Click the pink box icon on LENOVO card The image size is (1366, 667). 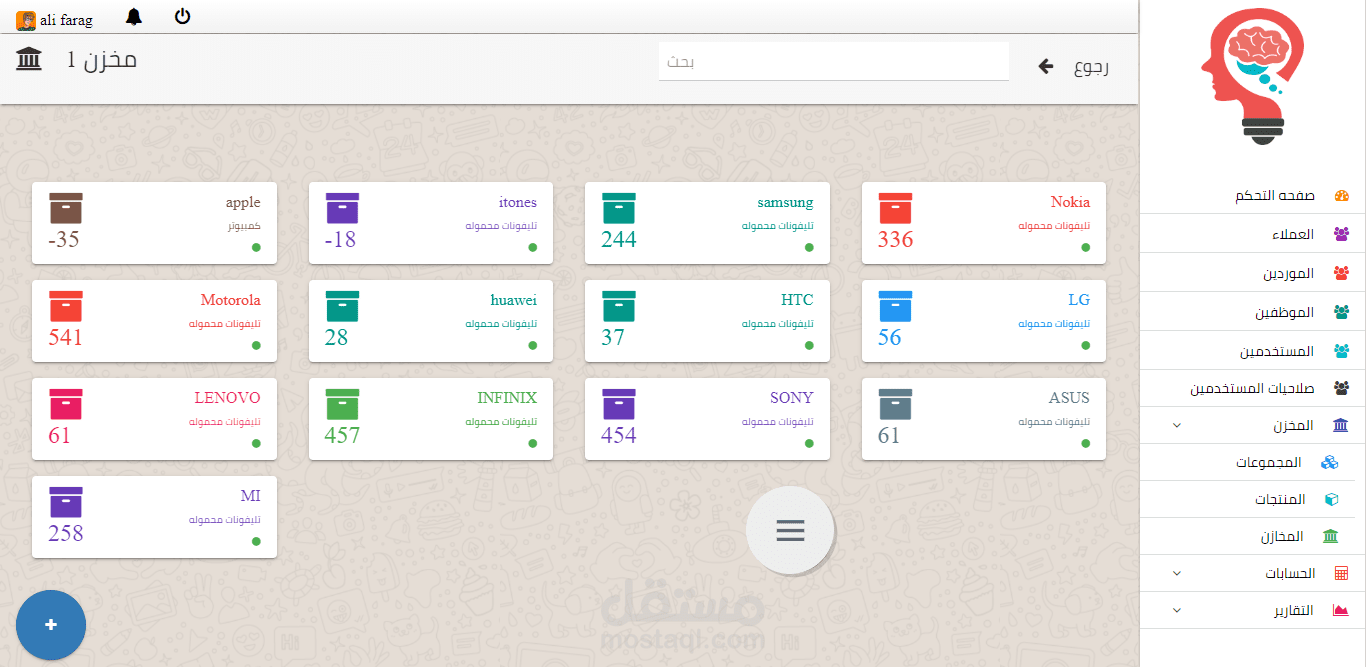65,404
